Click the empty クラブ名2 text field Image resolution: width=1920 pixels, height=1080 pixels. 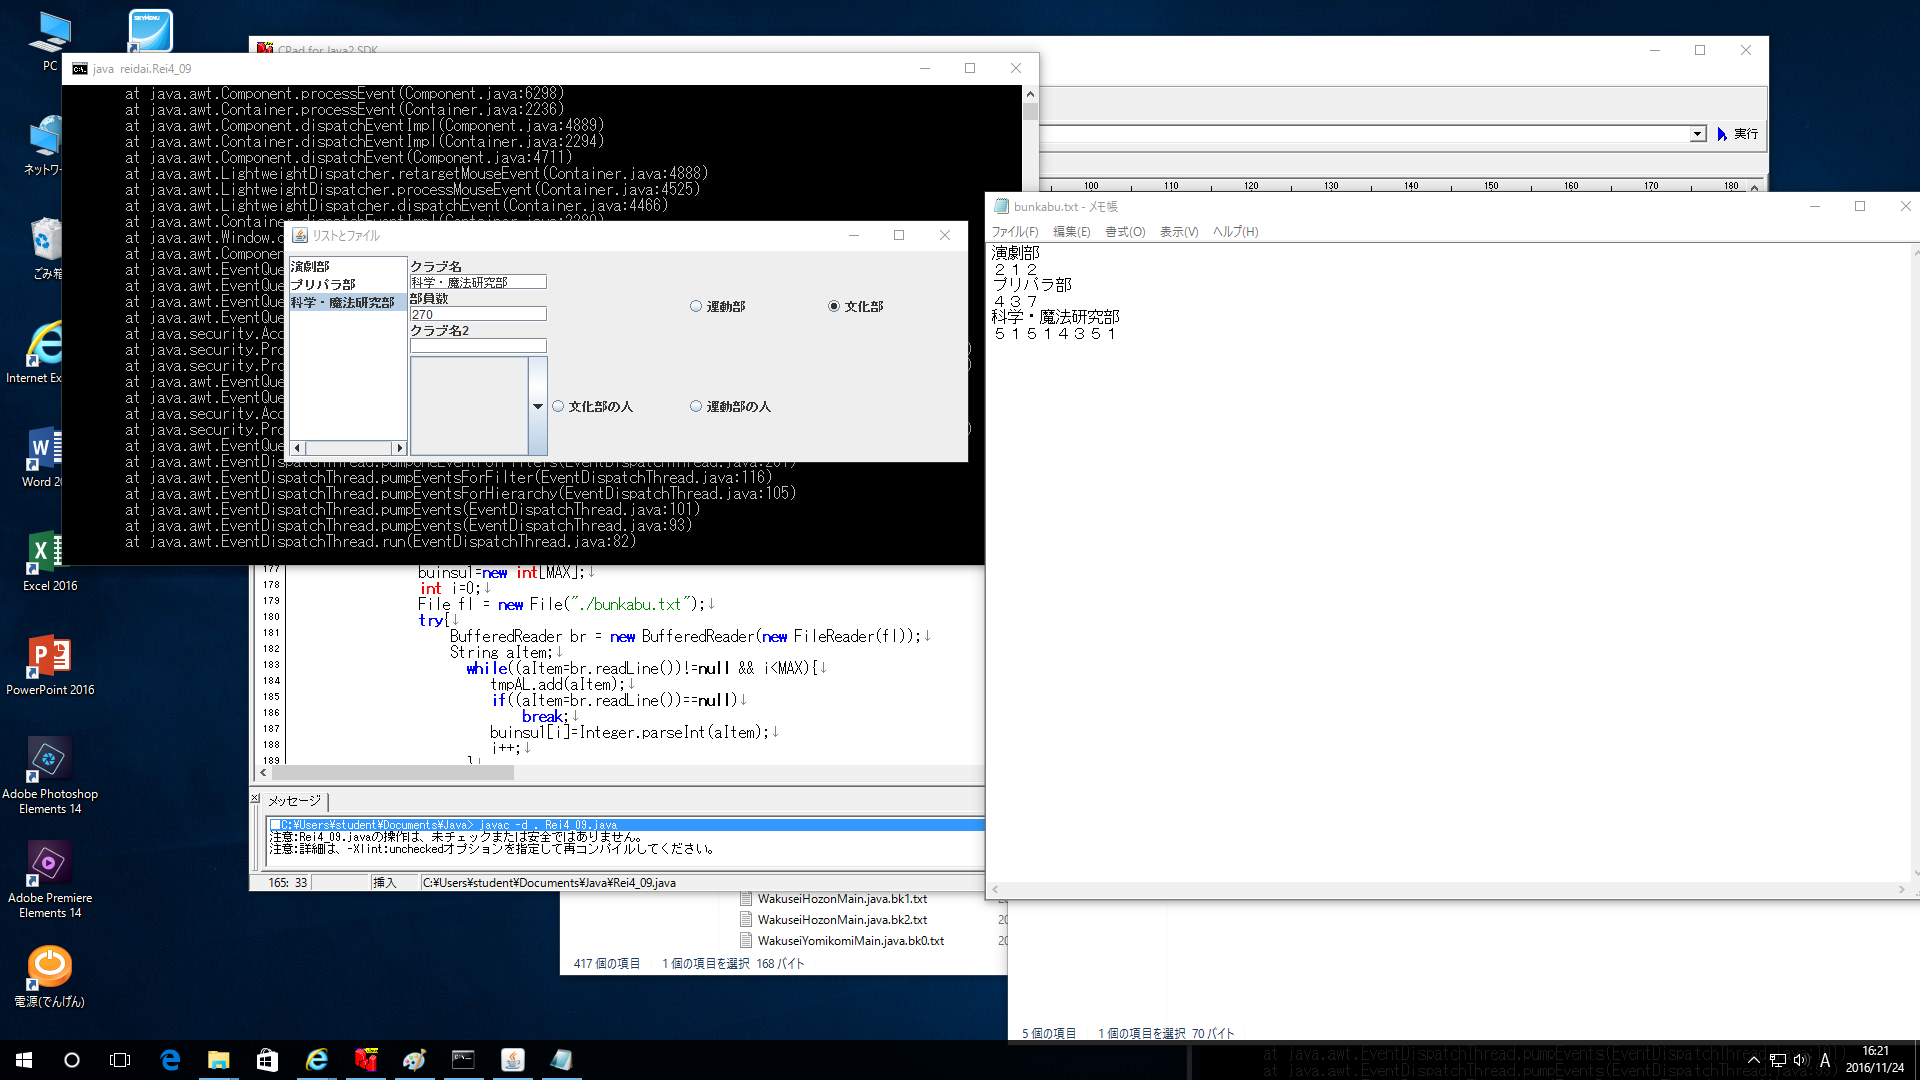478,346
